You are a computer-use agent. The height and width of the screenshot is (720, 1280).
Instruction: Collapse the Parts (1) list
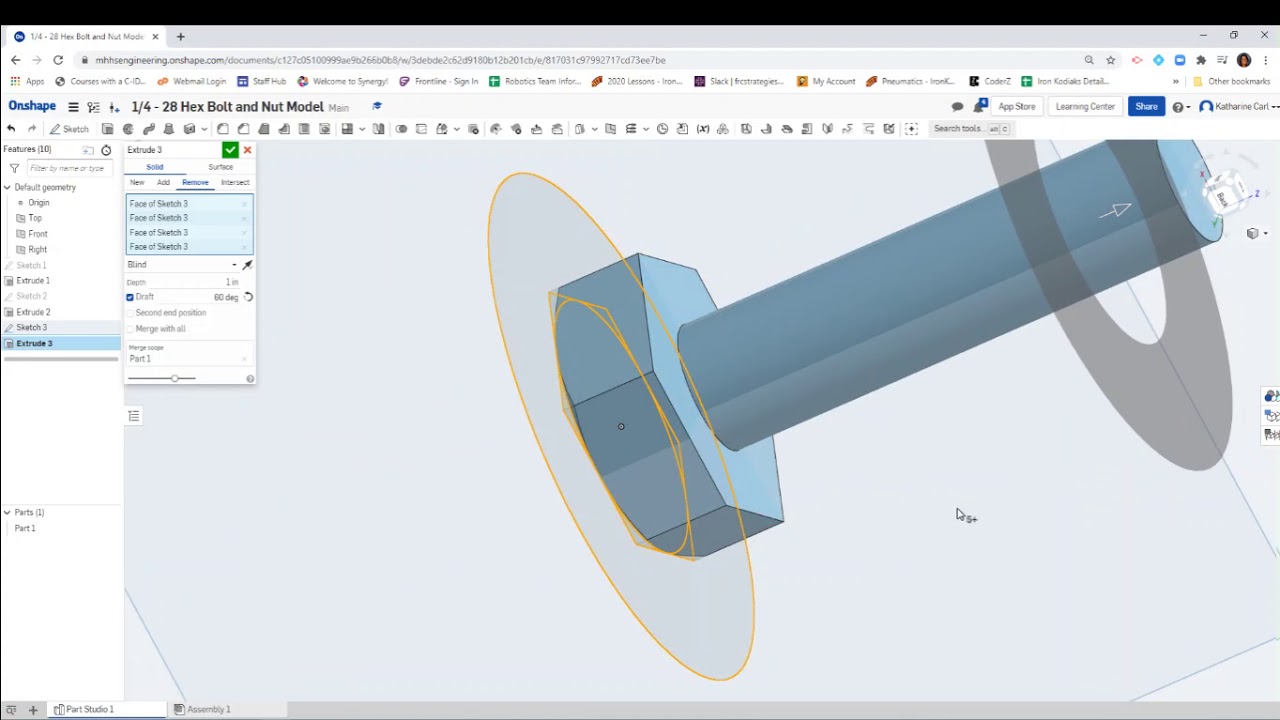(x=7, y=513)
